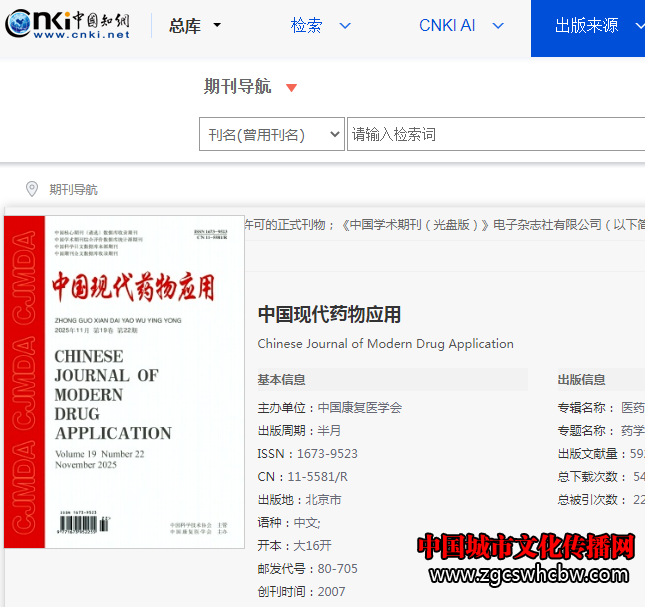The width and height of the screenshot is (645, 607).
Task: Open the 检索 menu item
Action: 307,26
